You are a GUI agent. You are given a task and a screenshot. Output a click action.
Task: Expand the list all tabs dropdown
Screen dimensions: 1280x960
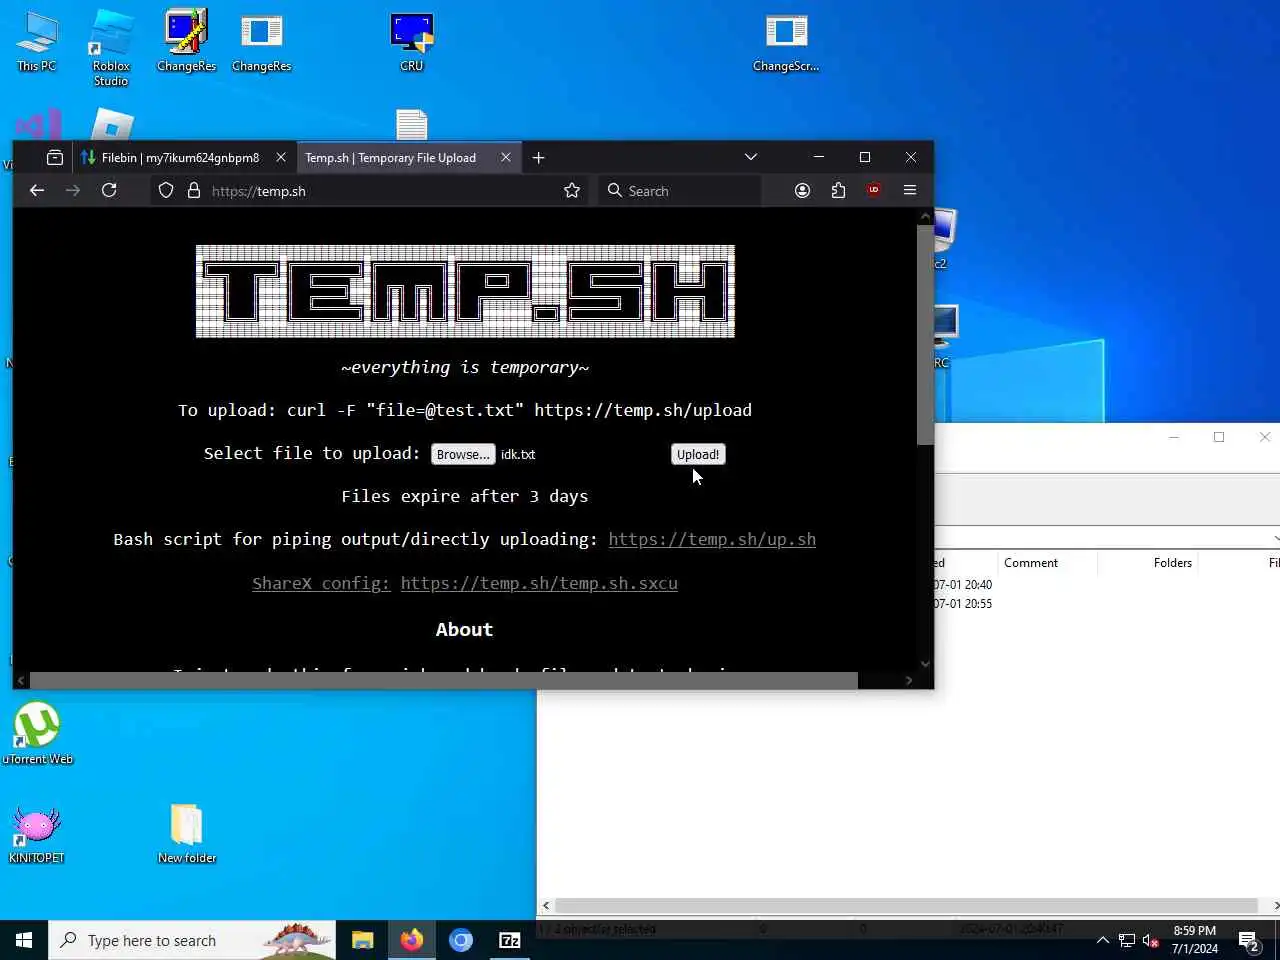(x=751, y=157)
